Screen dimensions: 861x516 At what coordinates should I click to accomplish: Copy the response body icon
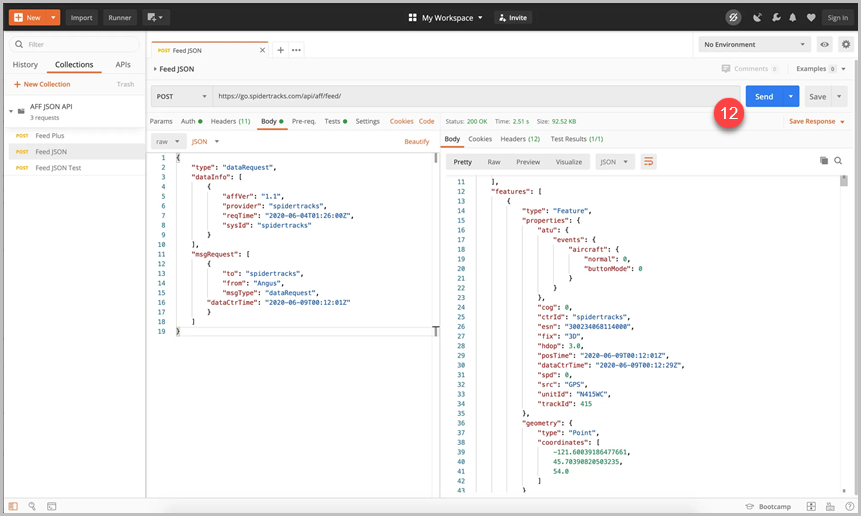click(824, 161)
